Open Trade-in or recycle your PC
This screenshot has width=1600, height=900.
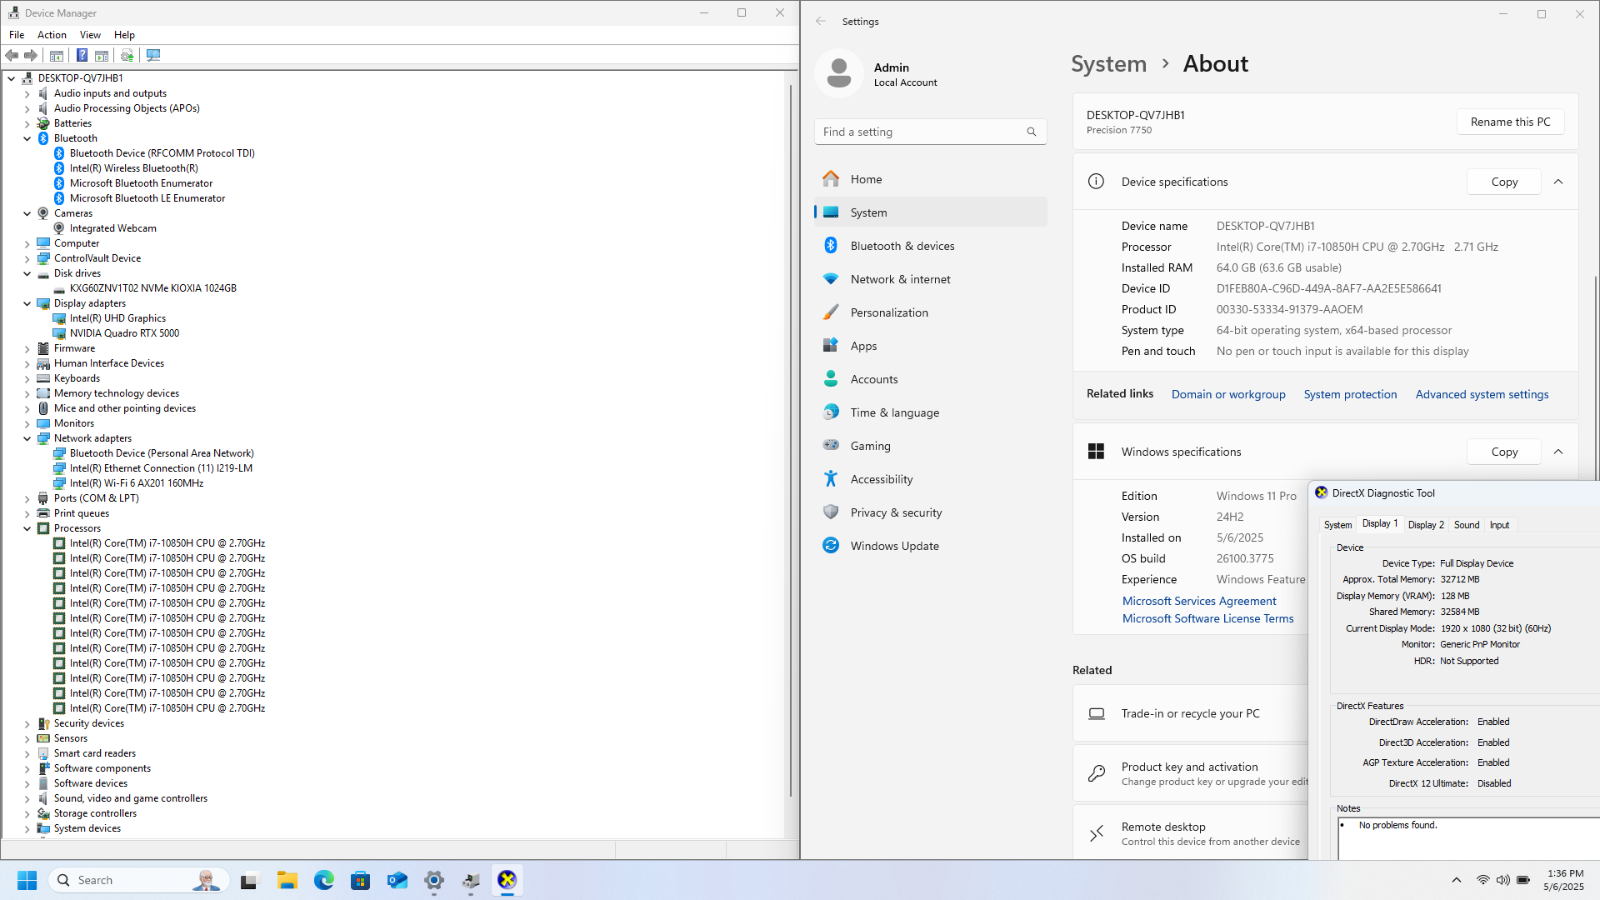point(1190,714)
